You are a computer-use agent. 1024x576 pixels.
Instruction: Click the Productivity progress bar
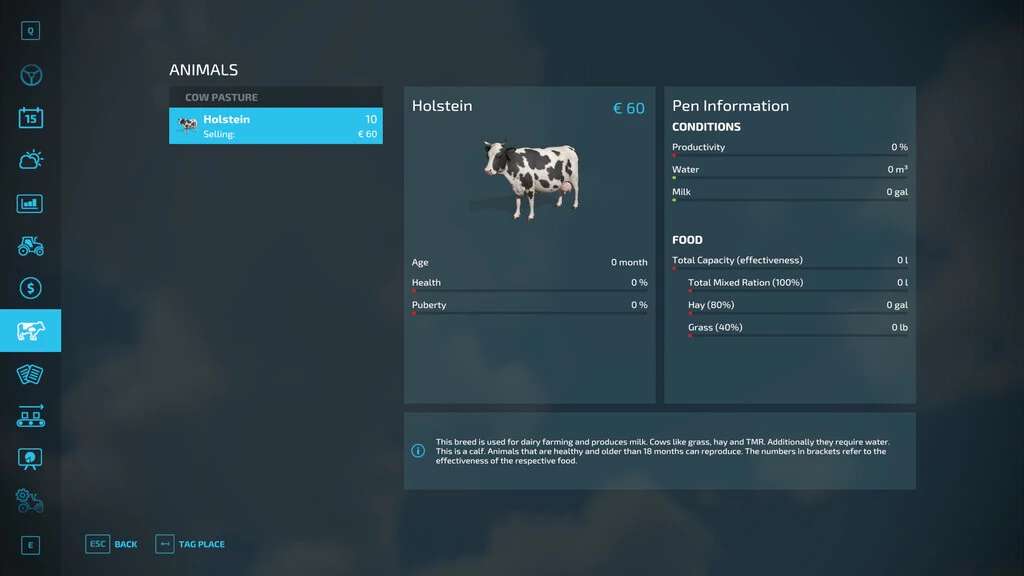point(789,156)
